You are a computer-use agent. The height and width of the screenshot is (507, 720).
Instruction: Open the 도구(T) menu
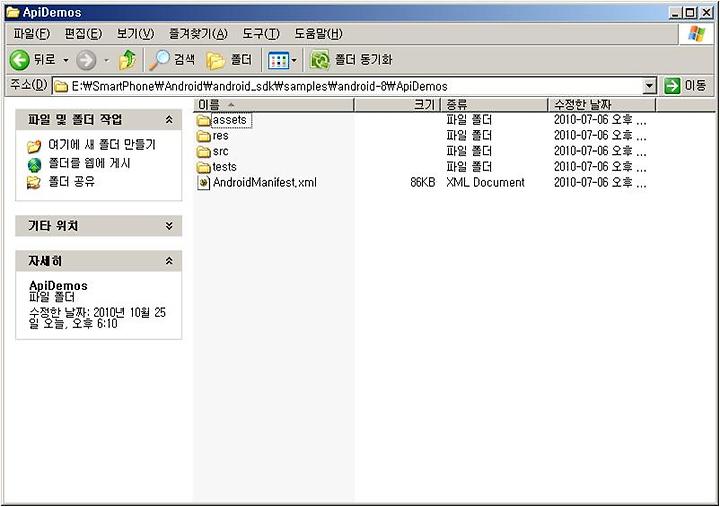(260, 34)
